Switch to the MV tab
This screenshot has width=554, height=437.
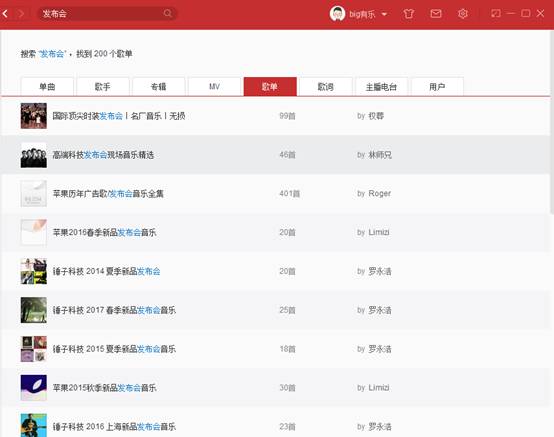click(214, 87)
